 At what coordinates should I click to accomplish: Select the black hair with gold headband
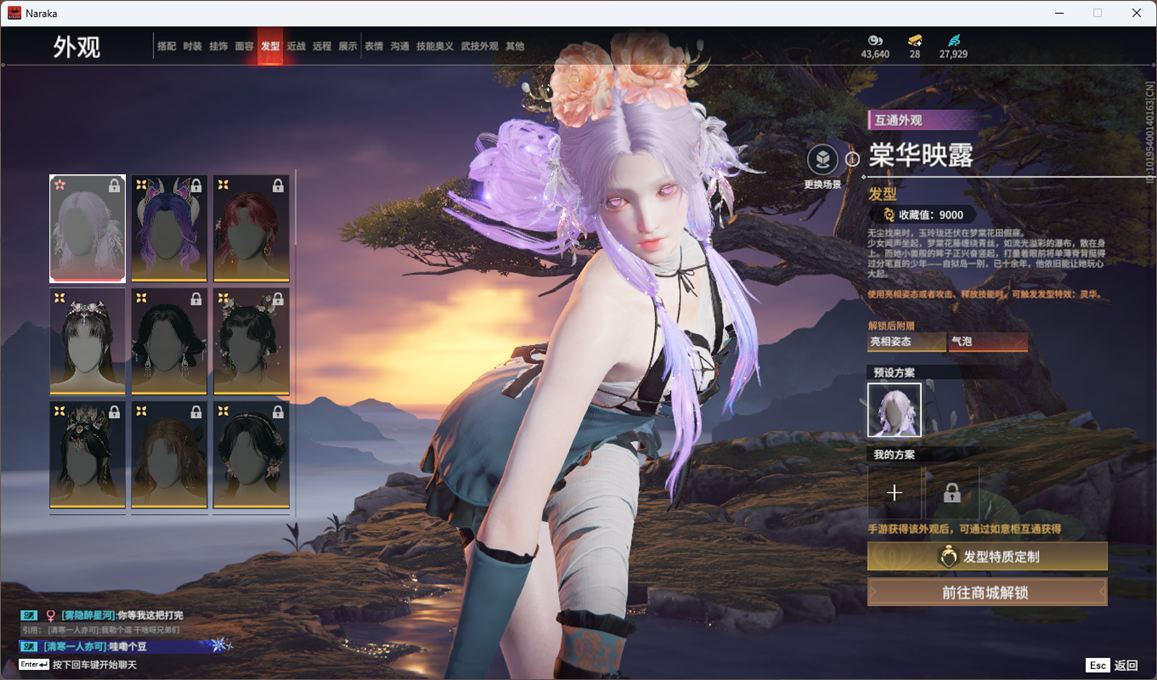(x=251, y=454)
